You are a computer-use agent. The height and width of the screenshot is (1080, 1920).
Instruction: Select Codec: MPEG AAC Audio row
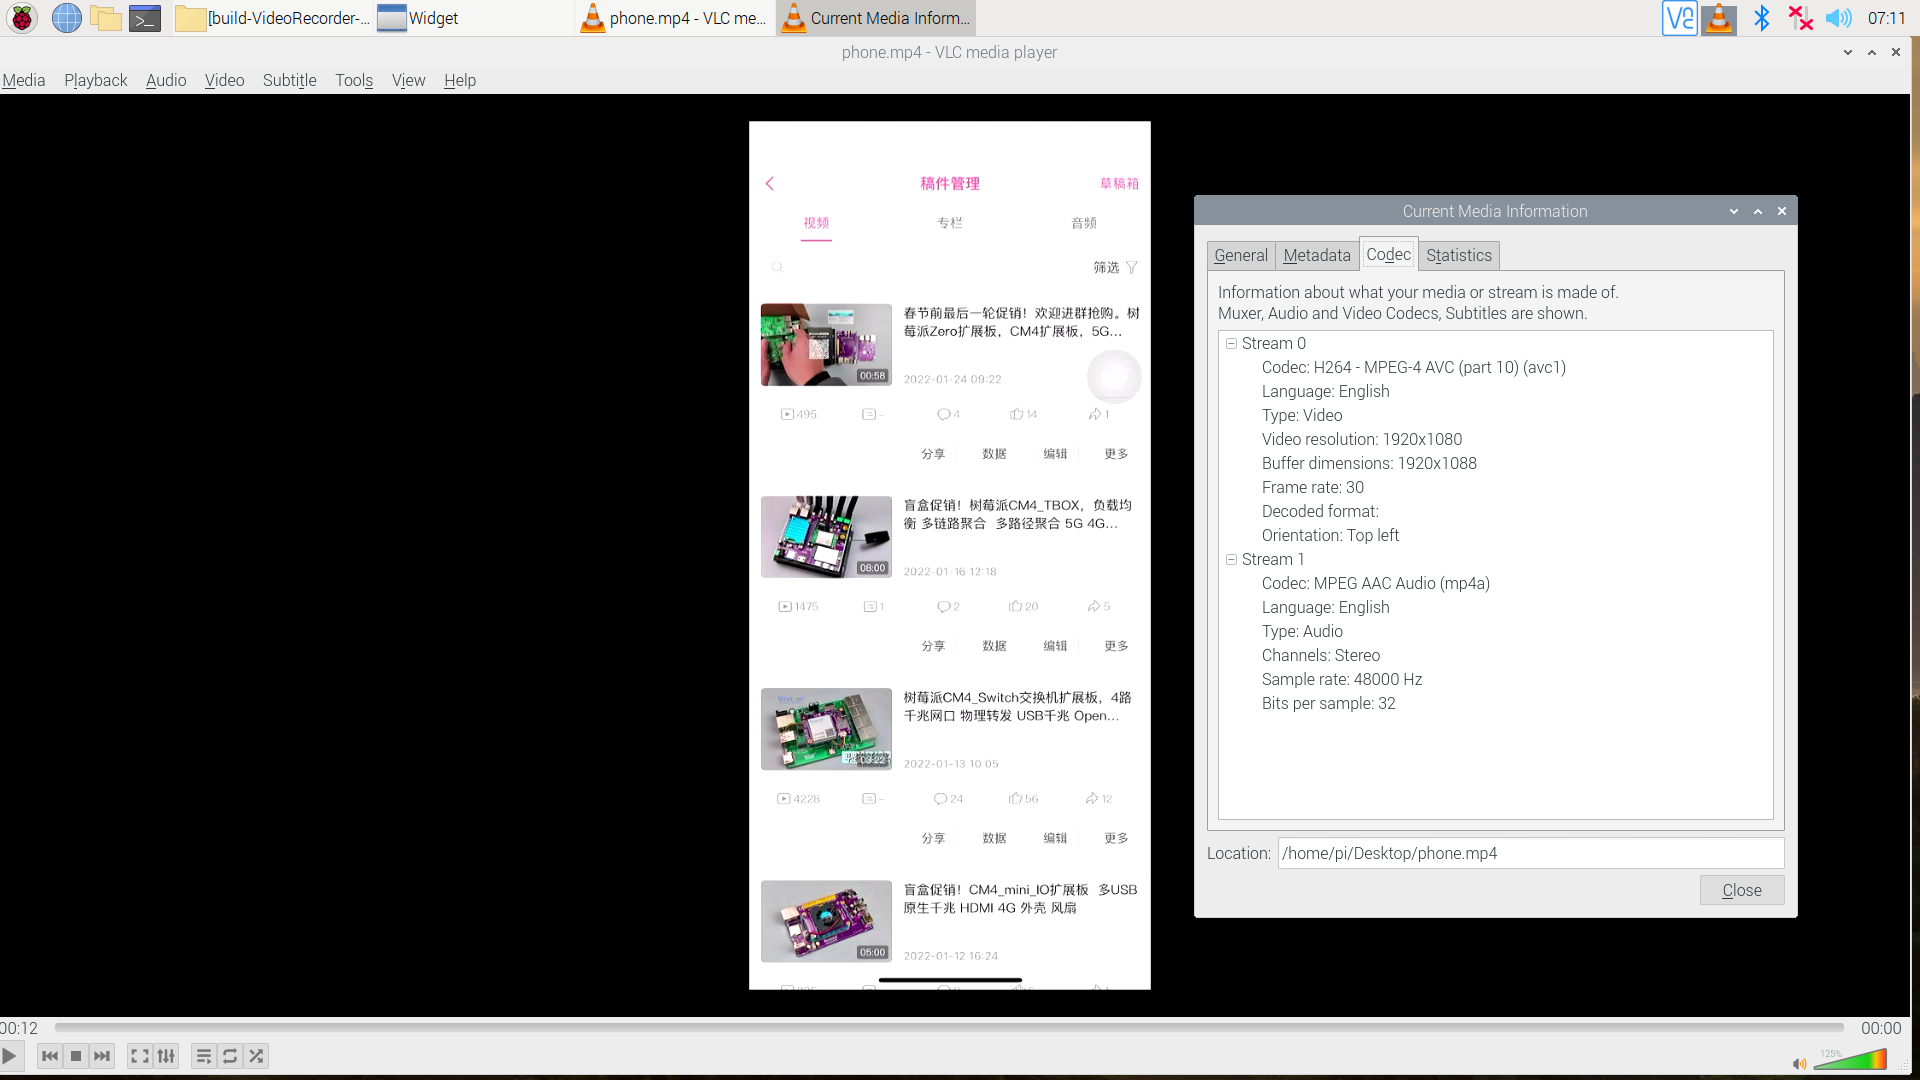(x=1376, y=583)
